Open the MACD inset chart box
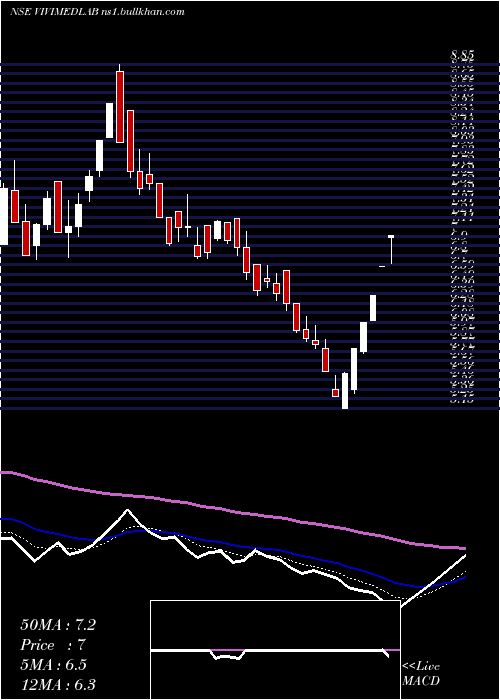The image size is (500, 700). point(275,650)
